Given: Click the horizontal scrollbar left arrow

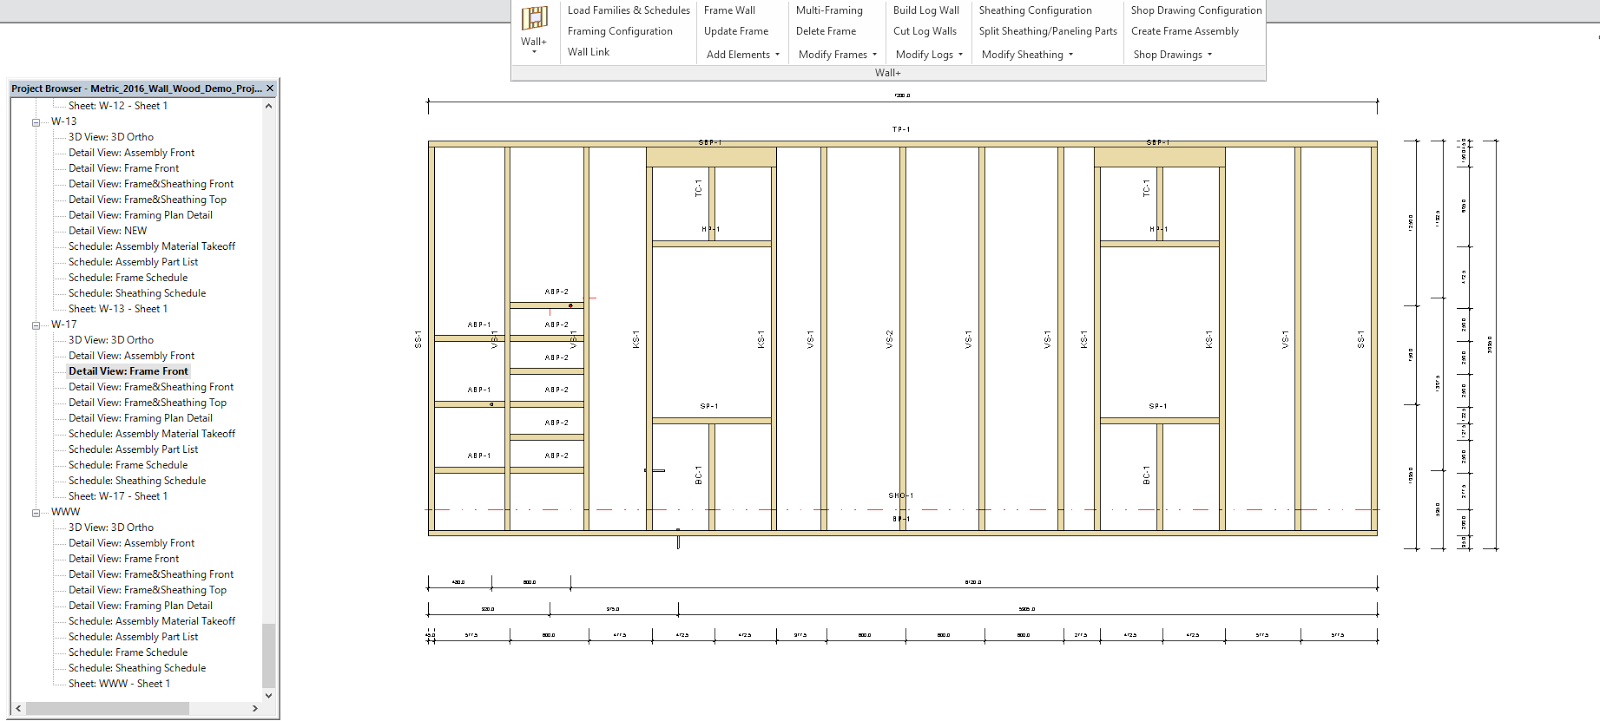Looking at the screenshot, I should point(18,708).
